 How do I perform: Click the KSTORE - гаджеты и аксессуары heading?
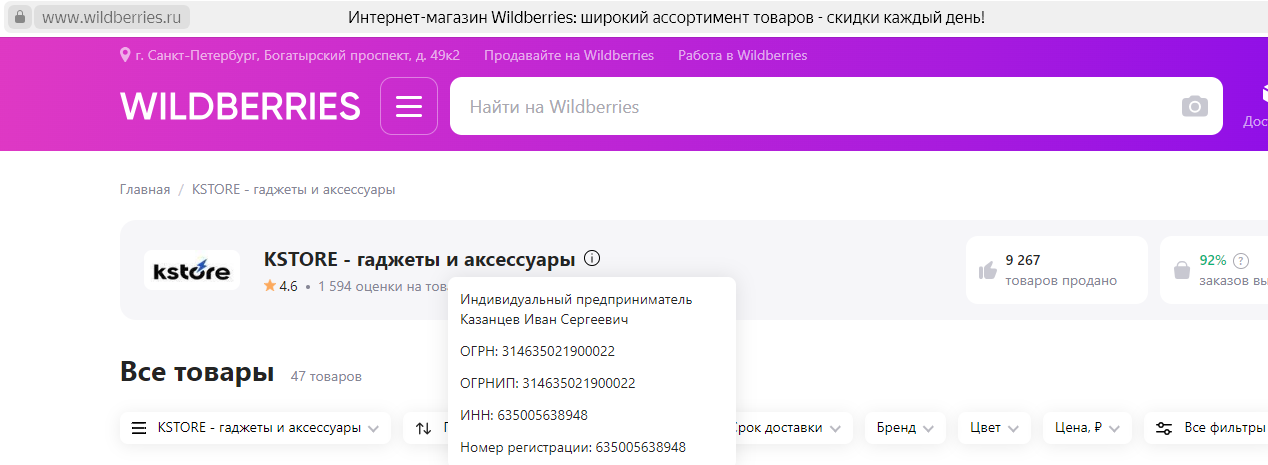(x=420, y=259)
